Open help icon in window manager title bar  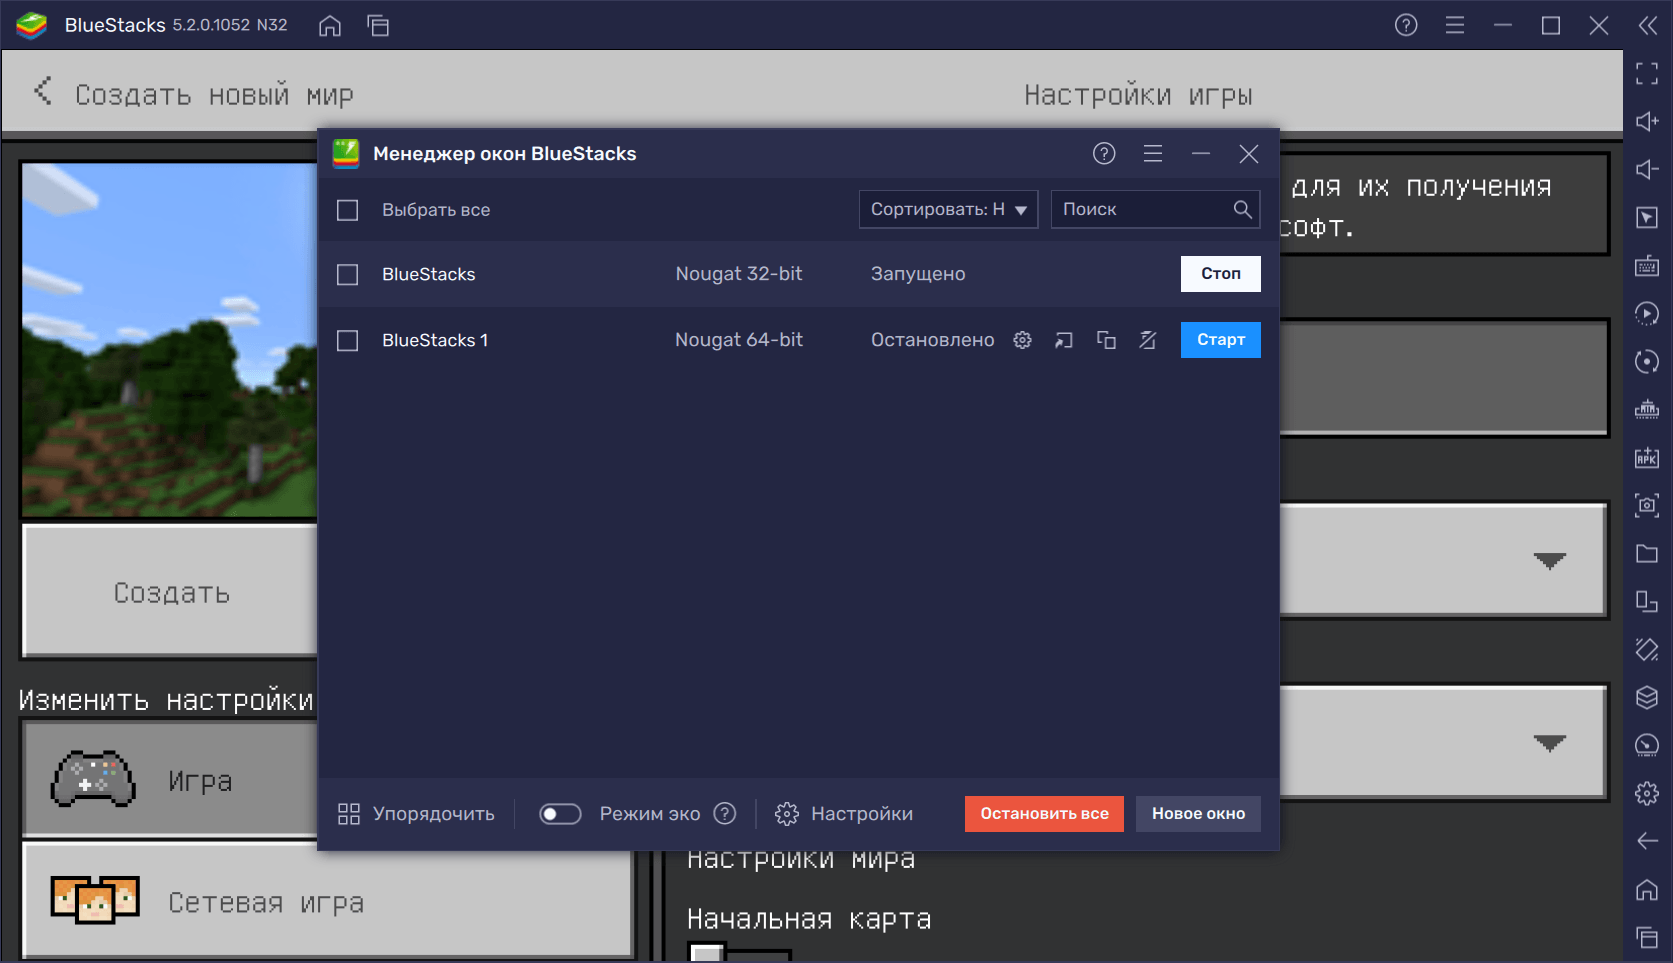(x=1104, y=154)
